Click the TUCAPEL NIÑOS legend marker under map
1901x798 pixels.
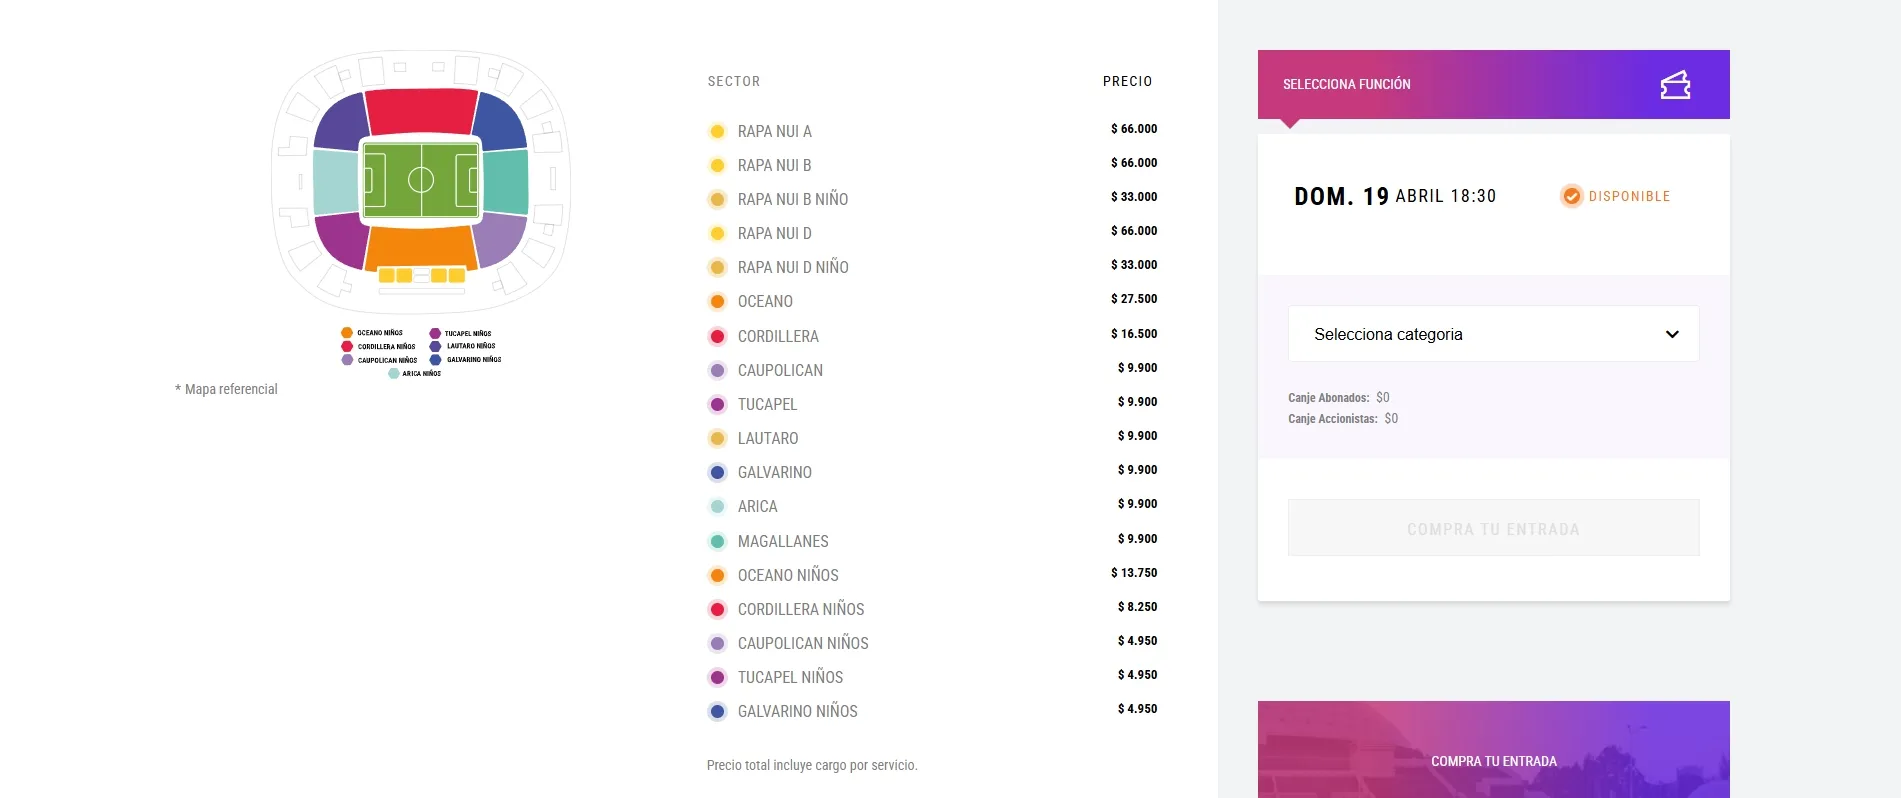tap(435, 333)
